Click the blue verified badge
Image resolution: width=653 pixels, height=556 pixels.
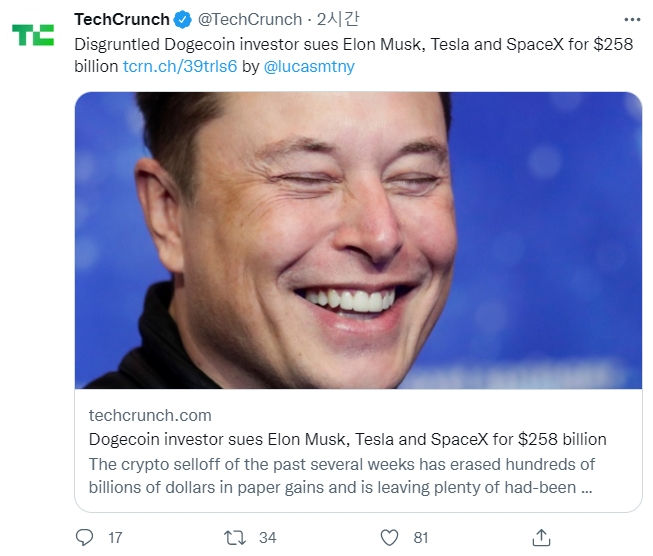[183, 19]
